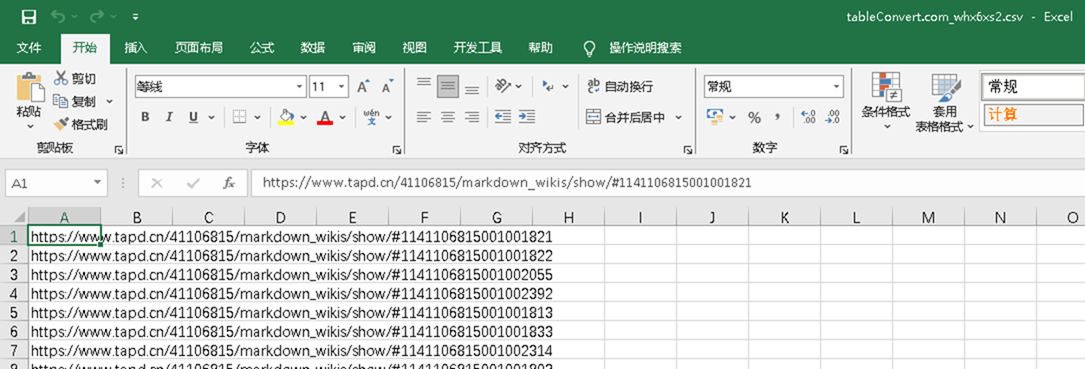Select middle vertical alignment

pos(448,86)
